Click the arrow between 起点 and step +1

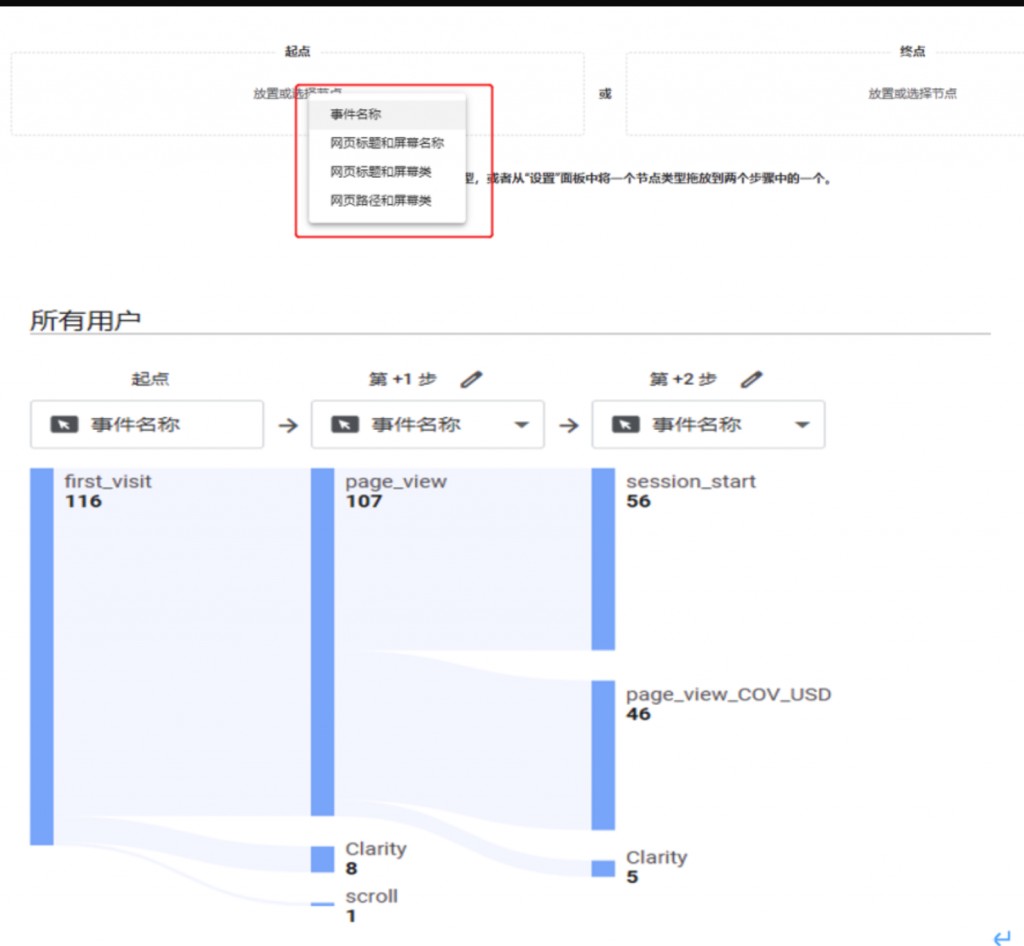(x=288, y=425)
